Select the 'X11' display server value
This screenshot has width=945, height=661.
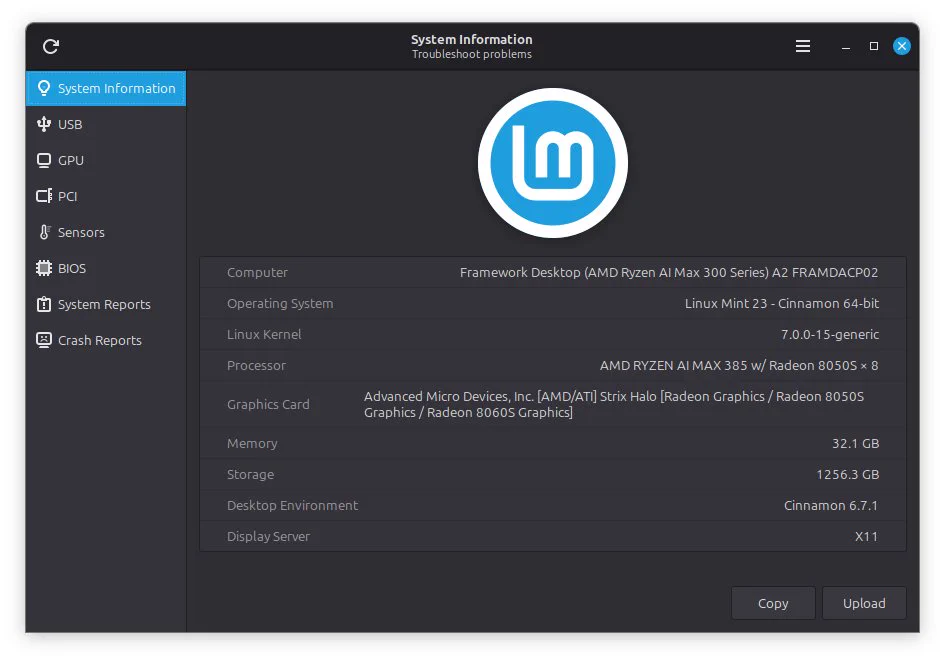click(866, 536)
